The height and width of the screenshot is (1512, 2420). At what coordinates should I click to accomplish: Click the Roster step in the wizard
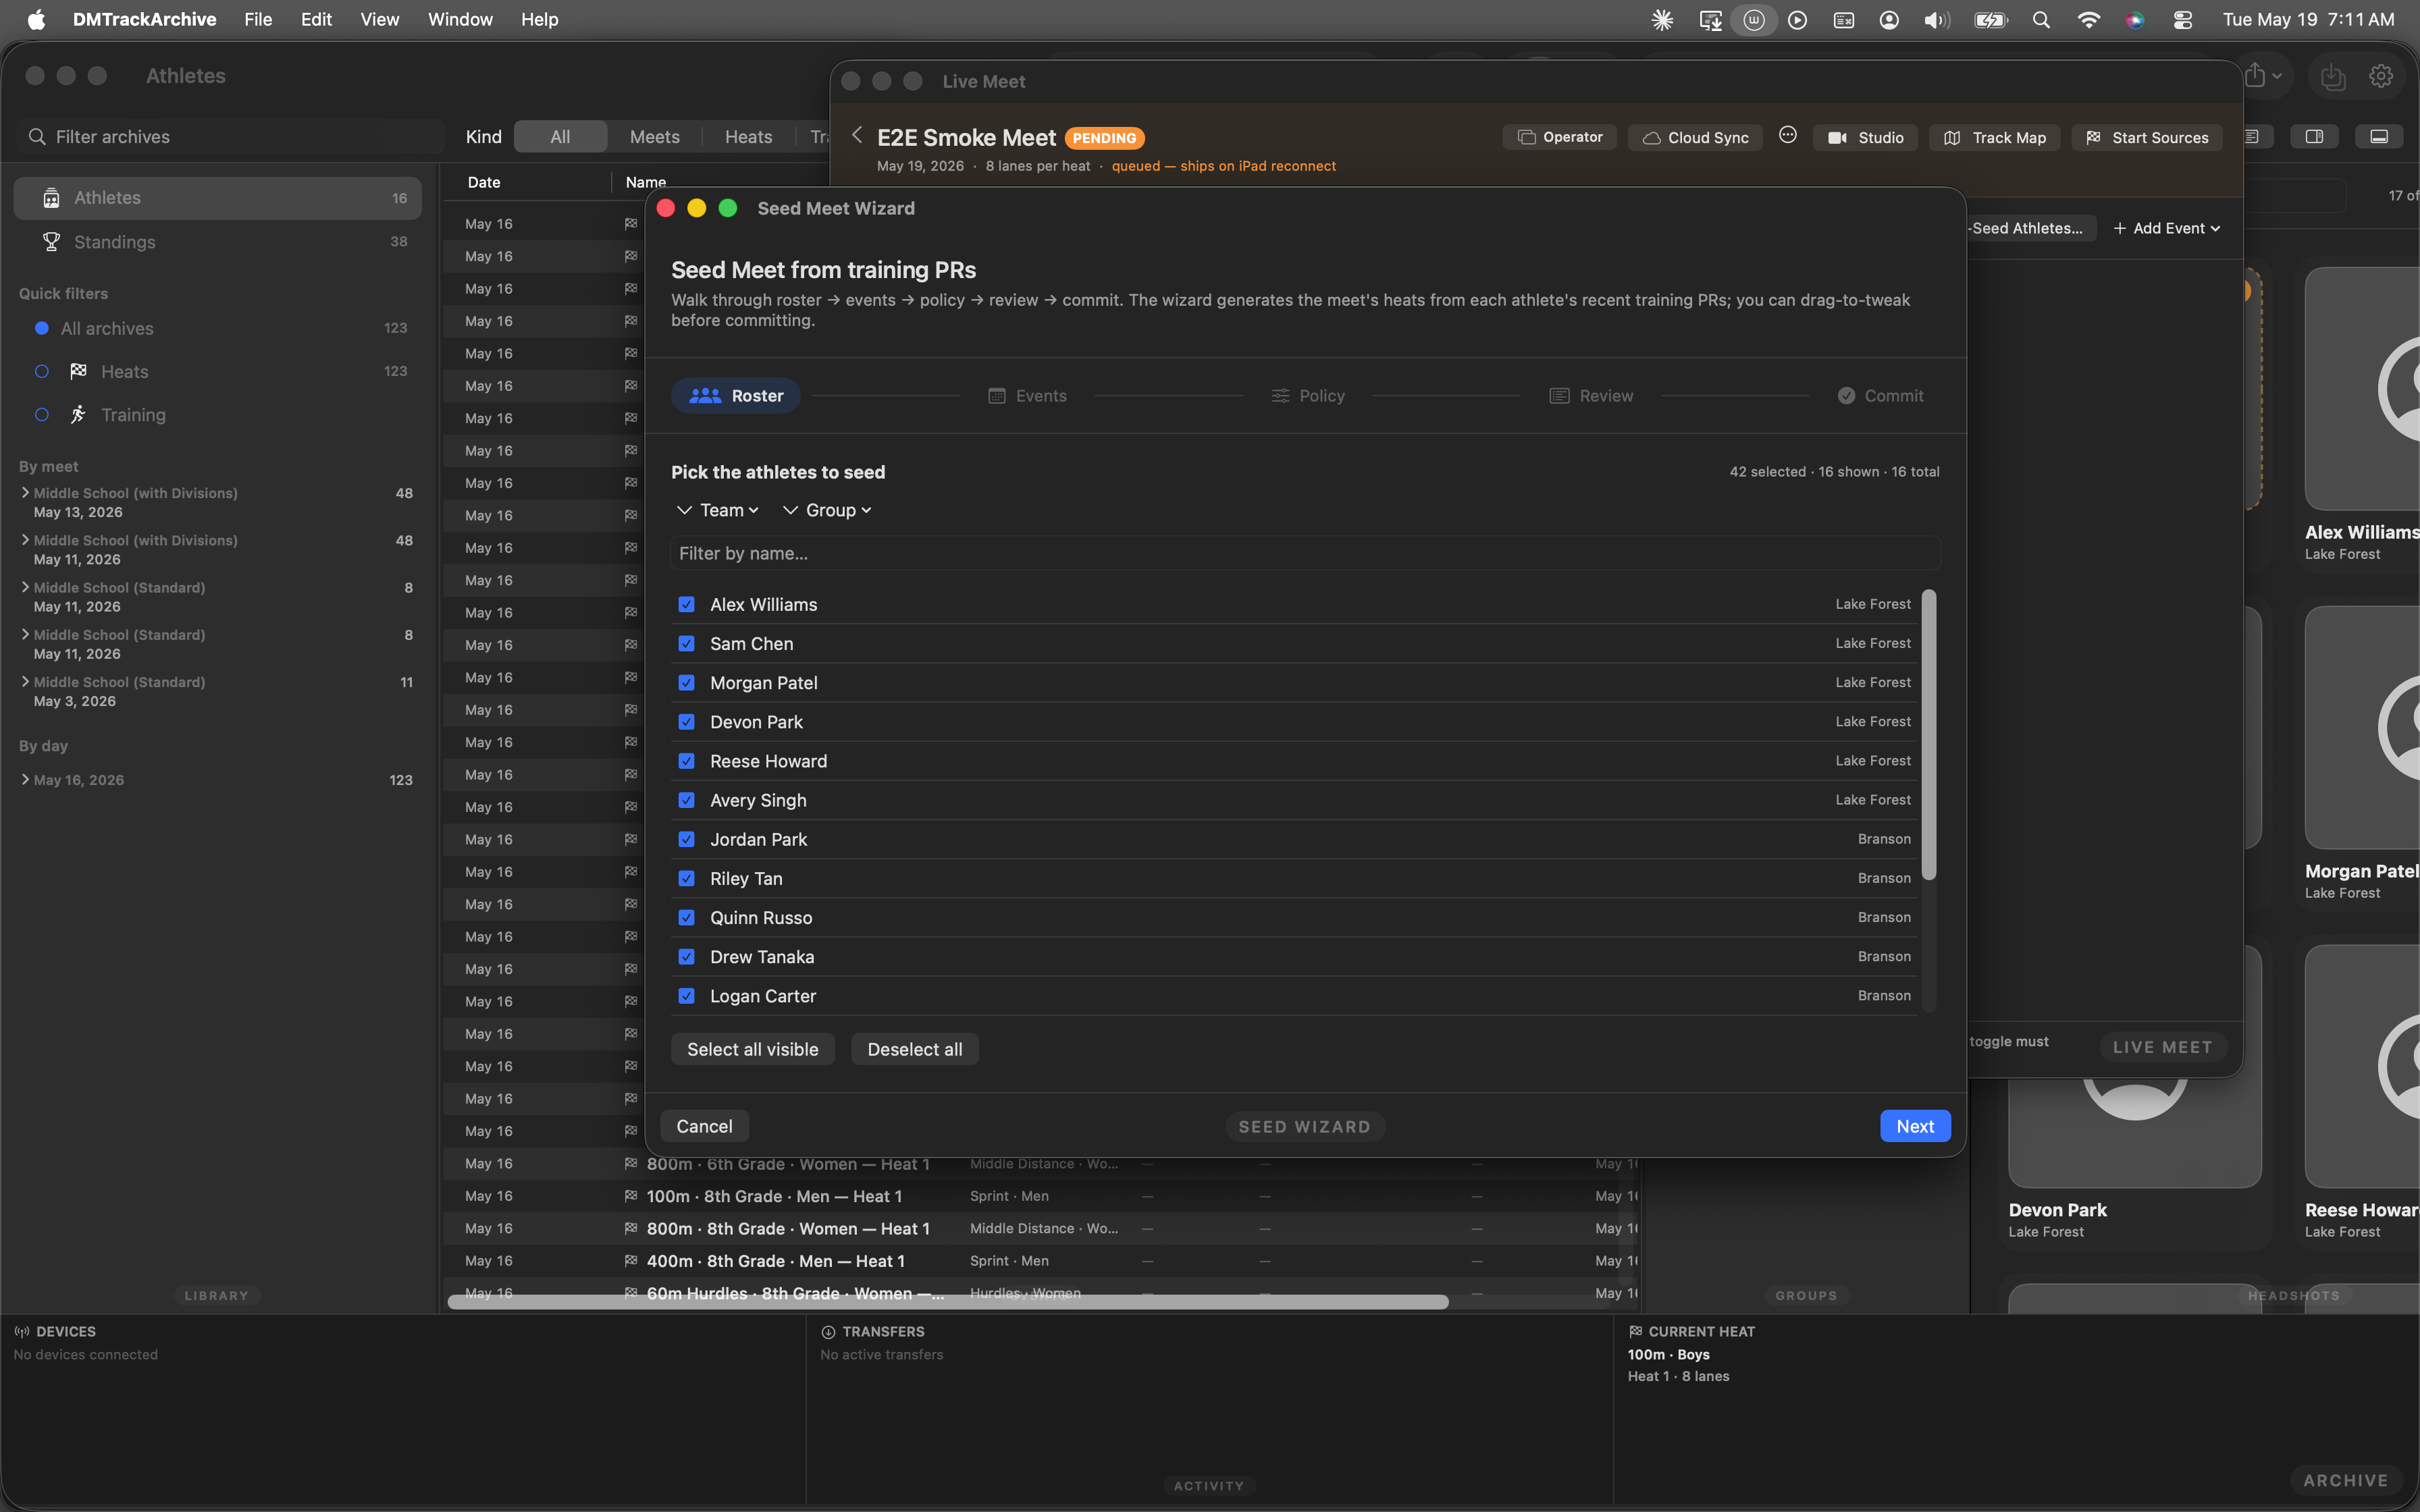click(736, 396)
